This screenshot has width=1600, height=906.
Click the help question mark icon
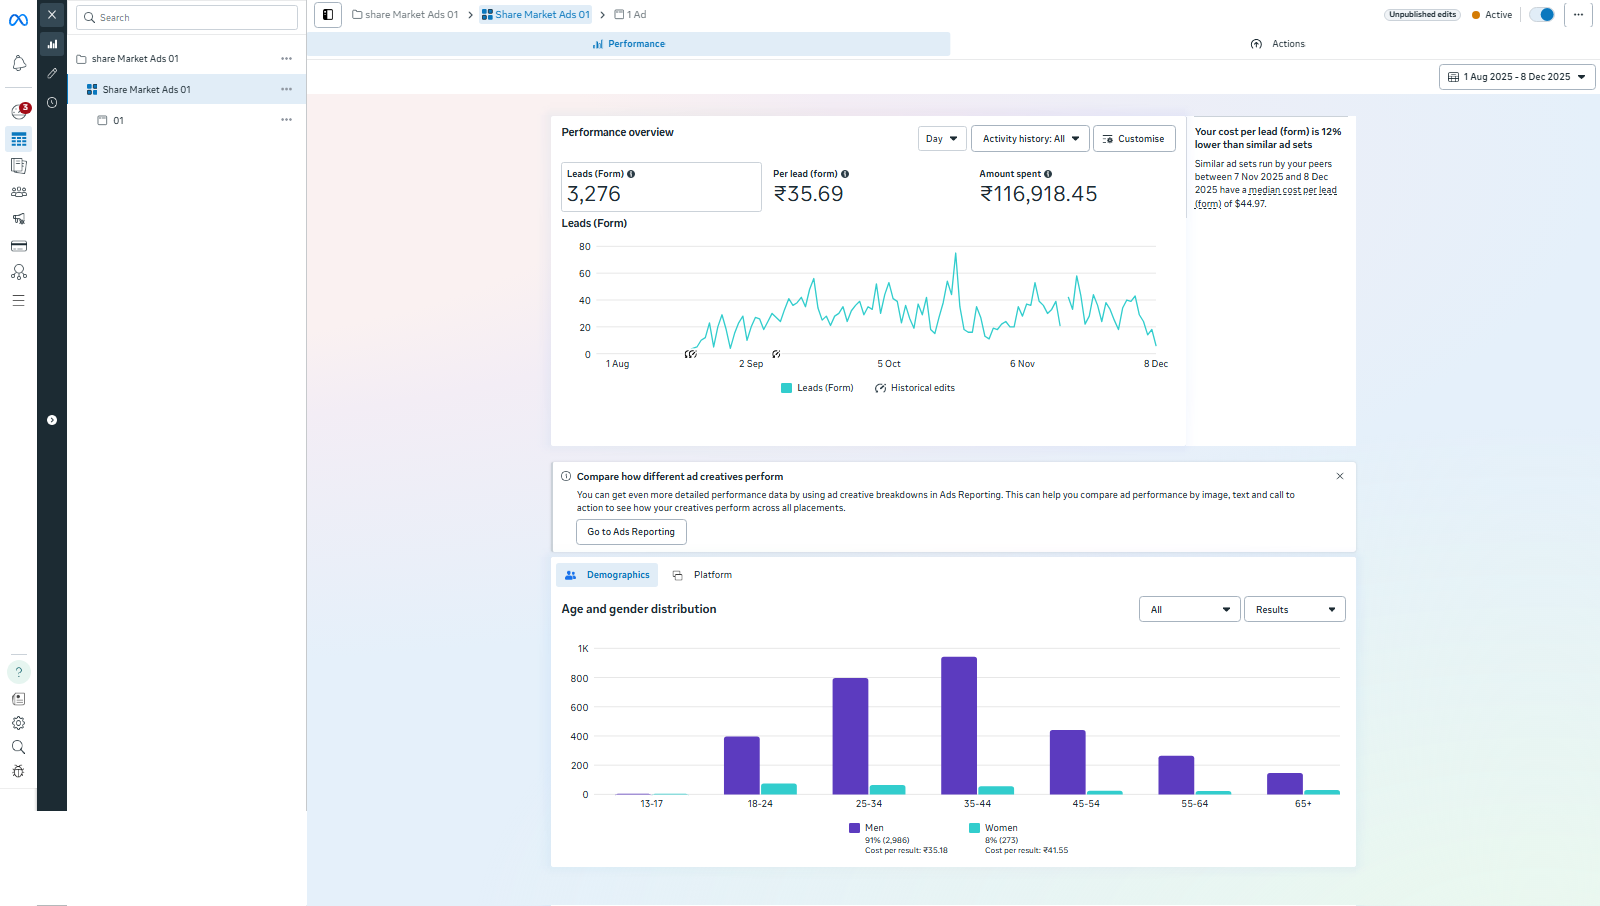click(18, 672)
